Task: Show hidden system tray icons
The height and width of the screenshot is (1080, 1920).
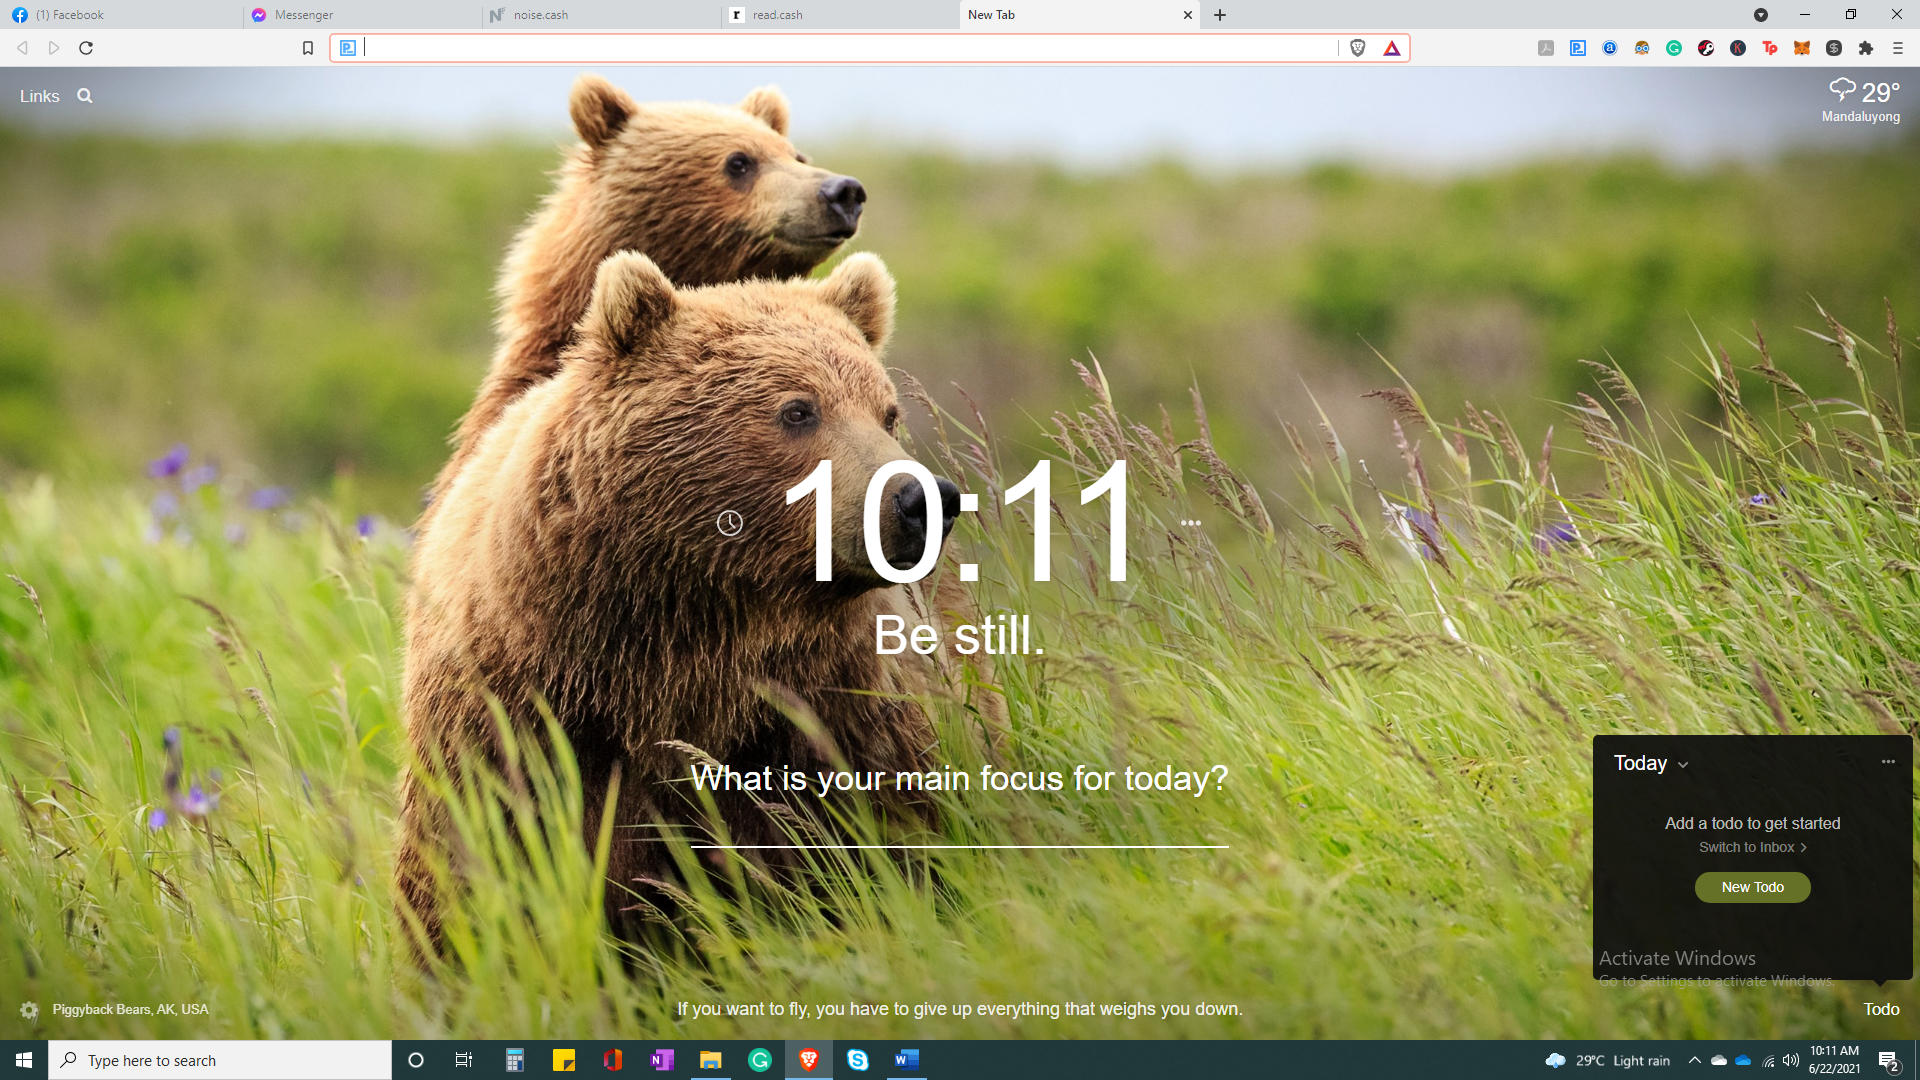Action: [1694, 1060]
